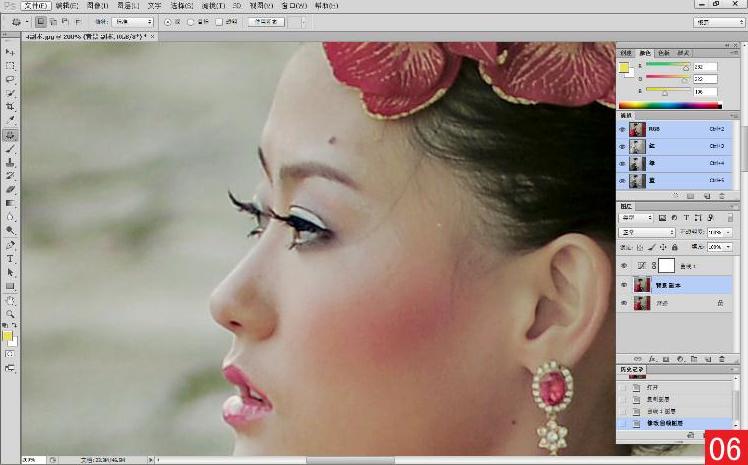
Task: Select the 目标 radio button
Action: tap(191, 22)
